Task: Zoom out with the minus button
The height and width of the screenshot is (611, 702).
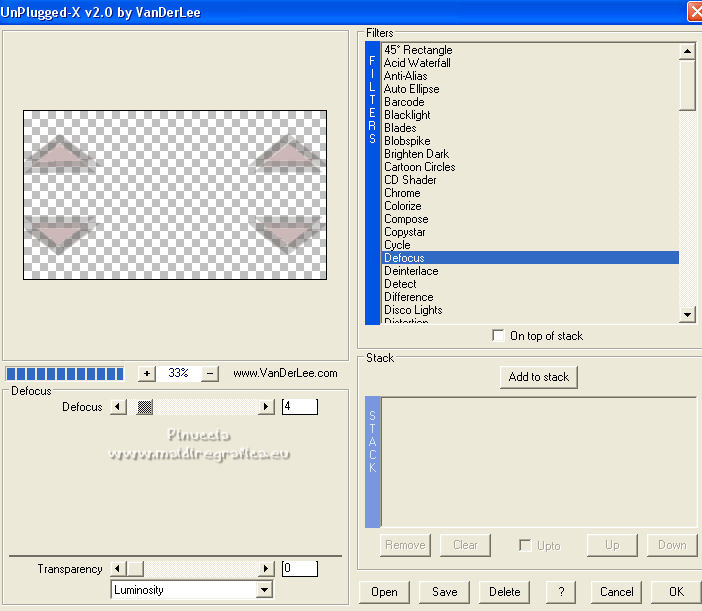Action: (210, 373)
